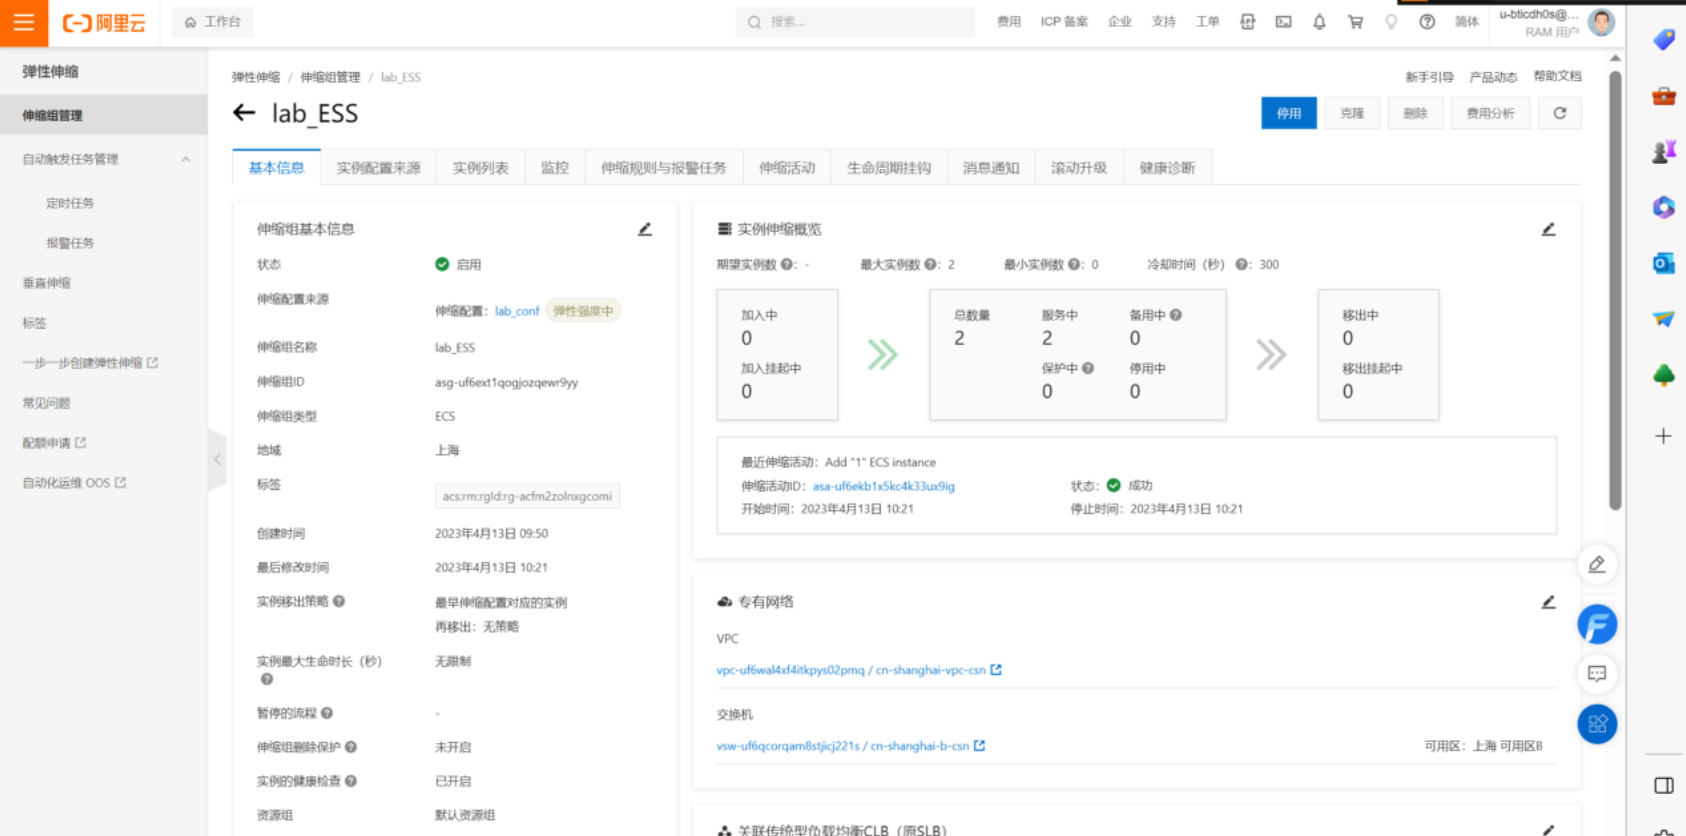Open the shopping cart icon
Image resolution: width=1686 pixels, height=836 pixels.
coord(1356,22)
